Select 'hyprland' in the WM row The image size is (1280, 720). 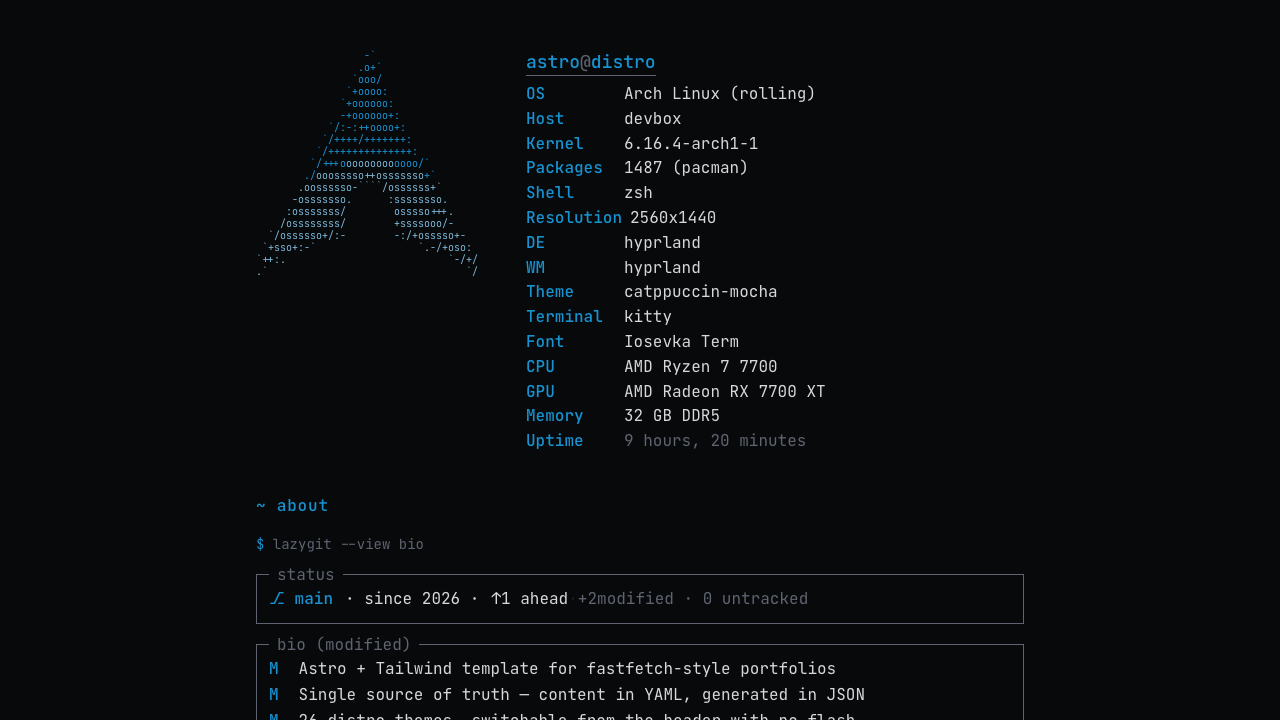(662, 268)
